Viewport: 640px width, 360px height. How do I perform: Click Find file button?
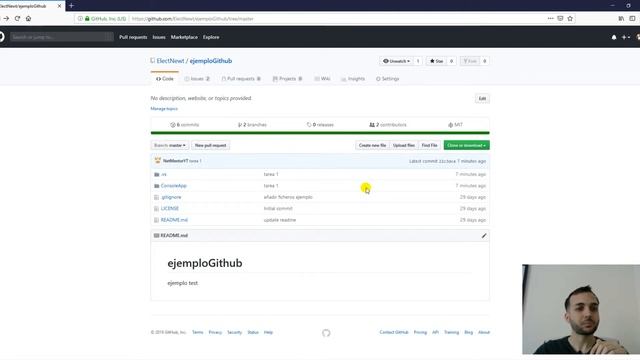coord(429,145)
